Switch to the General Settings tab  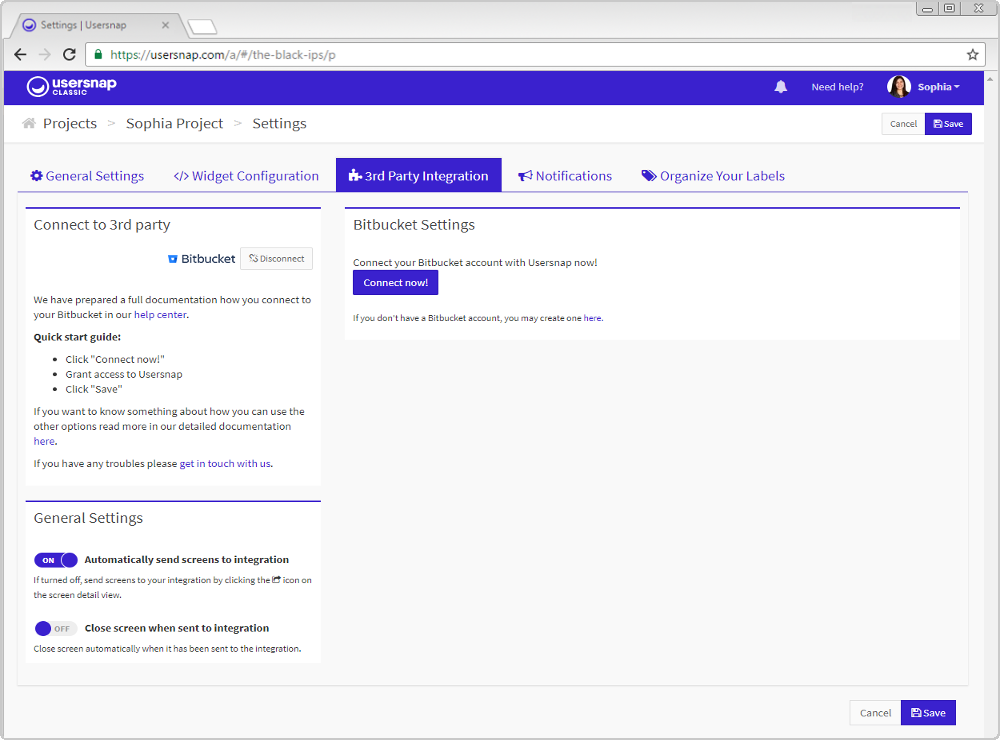(x=87, y=175)
